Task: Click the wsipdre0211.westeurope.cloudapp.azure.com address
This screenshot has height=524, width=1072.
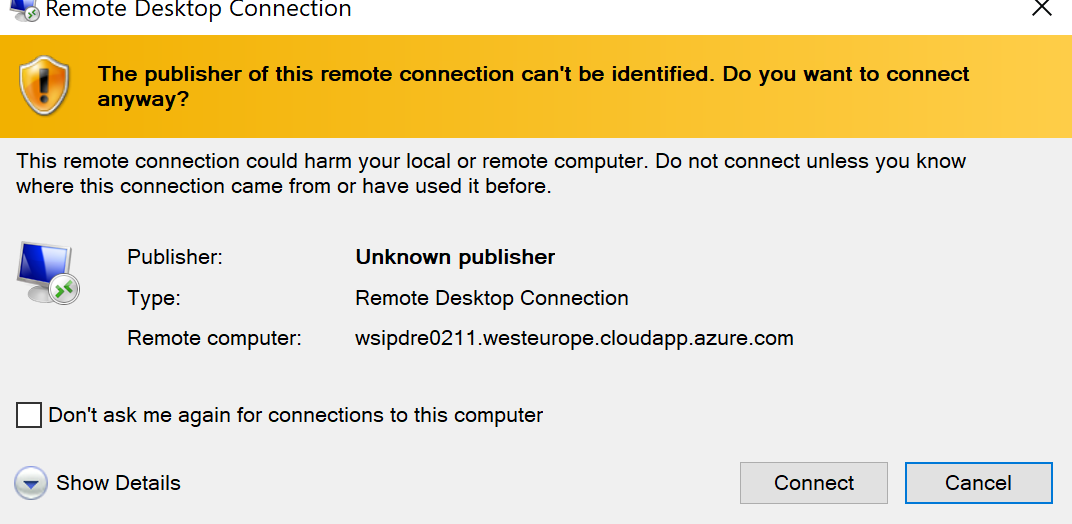Action: 574,339
